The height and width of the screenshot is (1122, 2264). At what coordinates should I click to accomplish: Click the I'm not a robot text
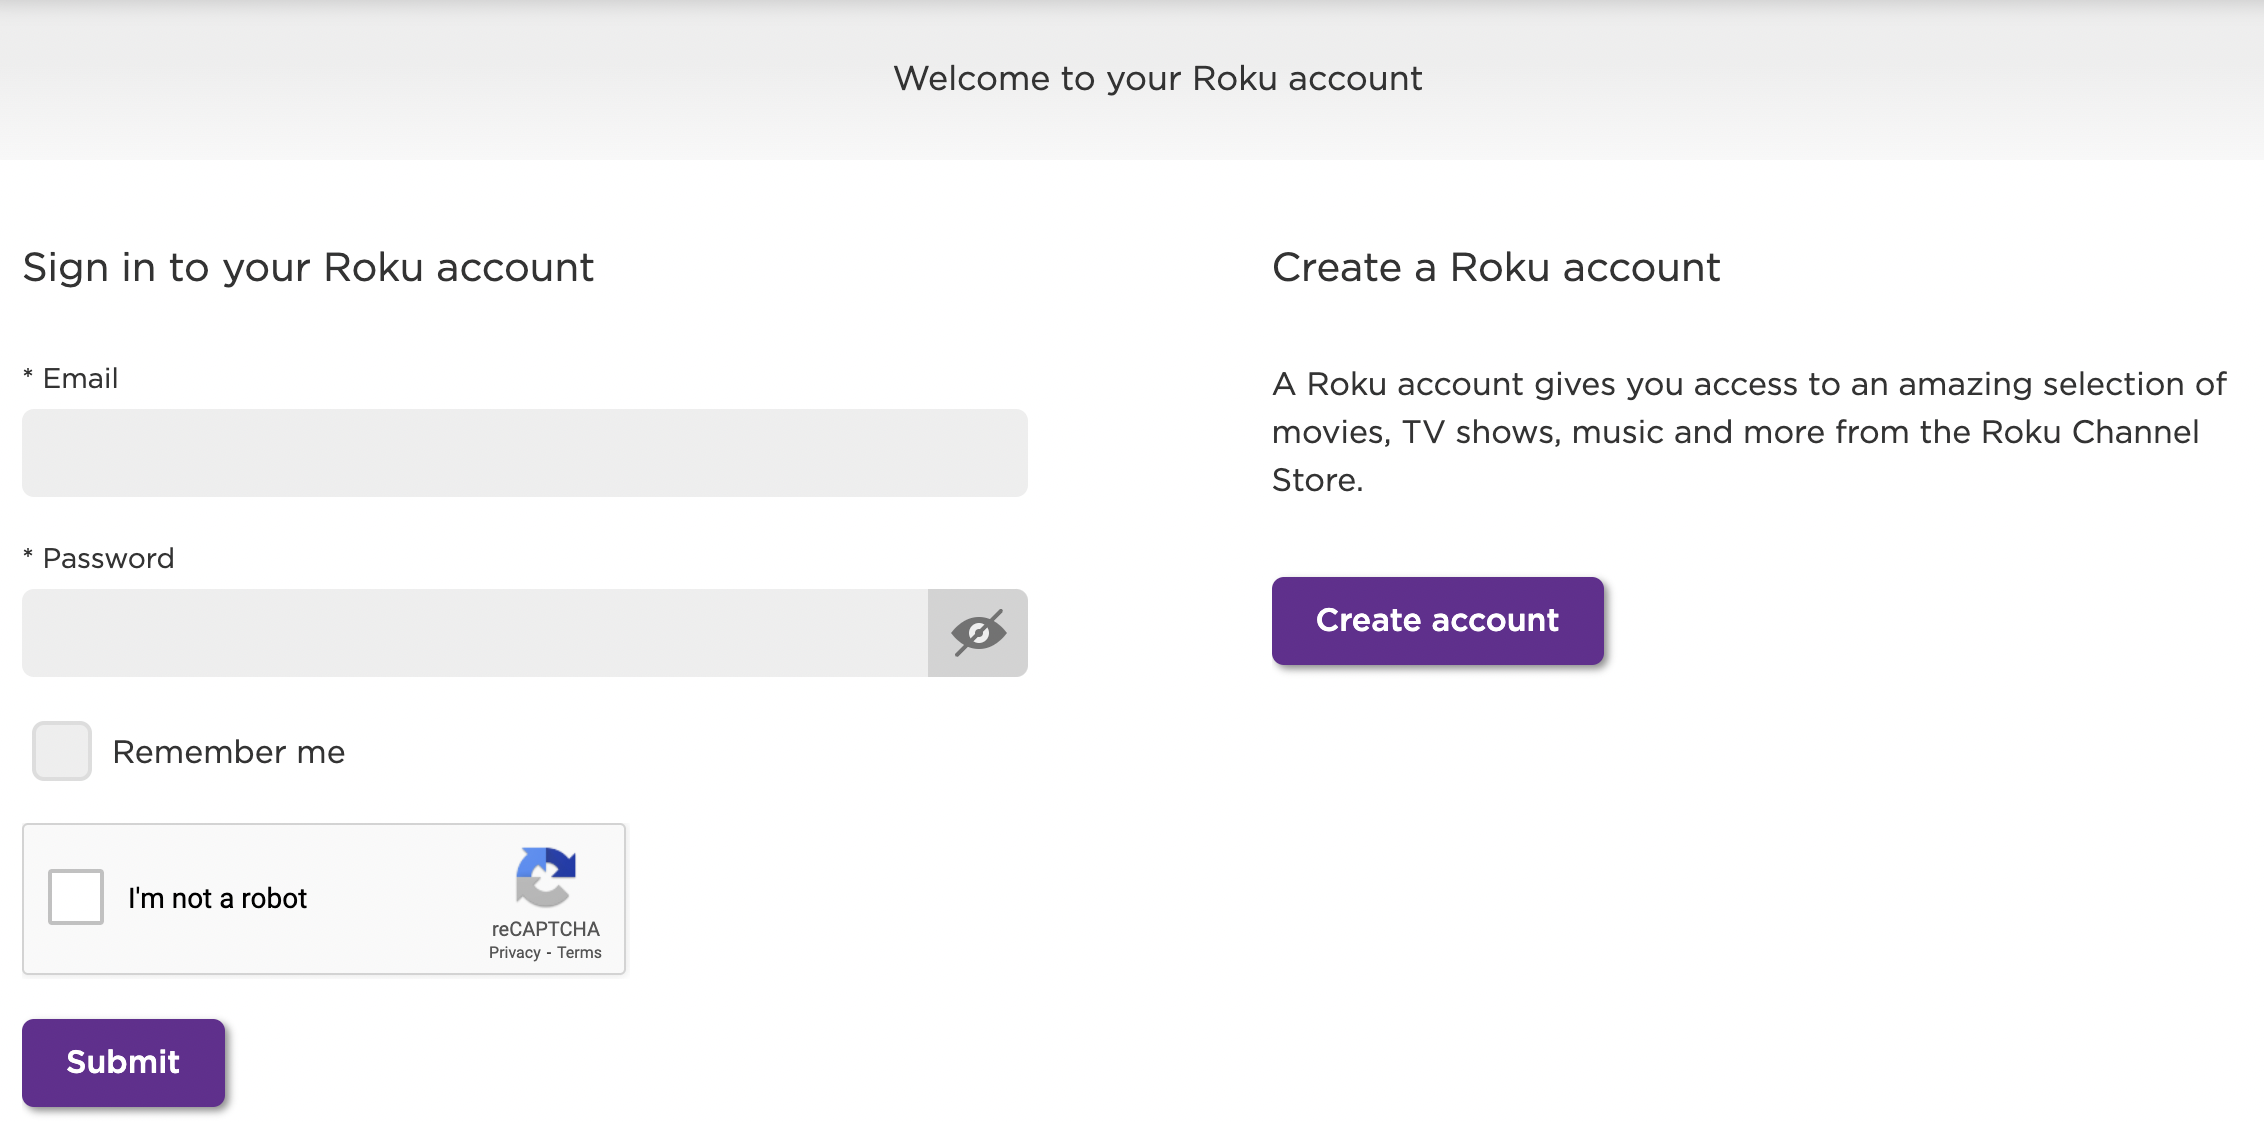click(x=217, y=898)
